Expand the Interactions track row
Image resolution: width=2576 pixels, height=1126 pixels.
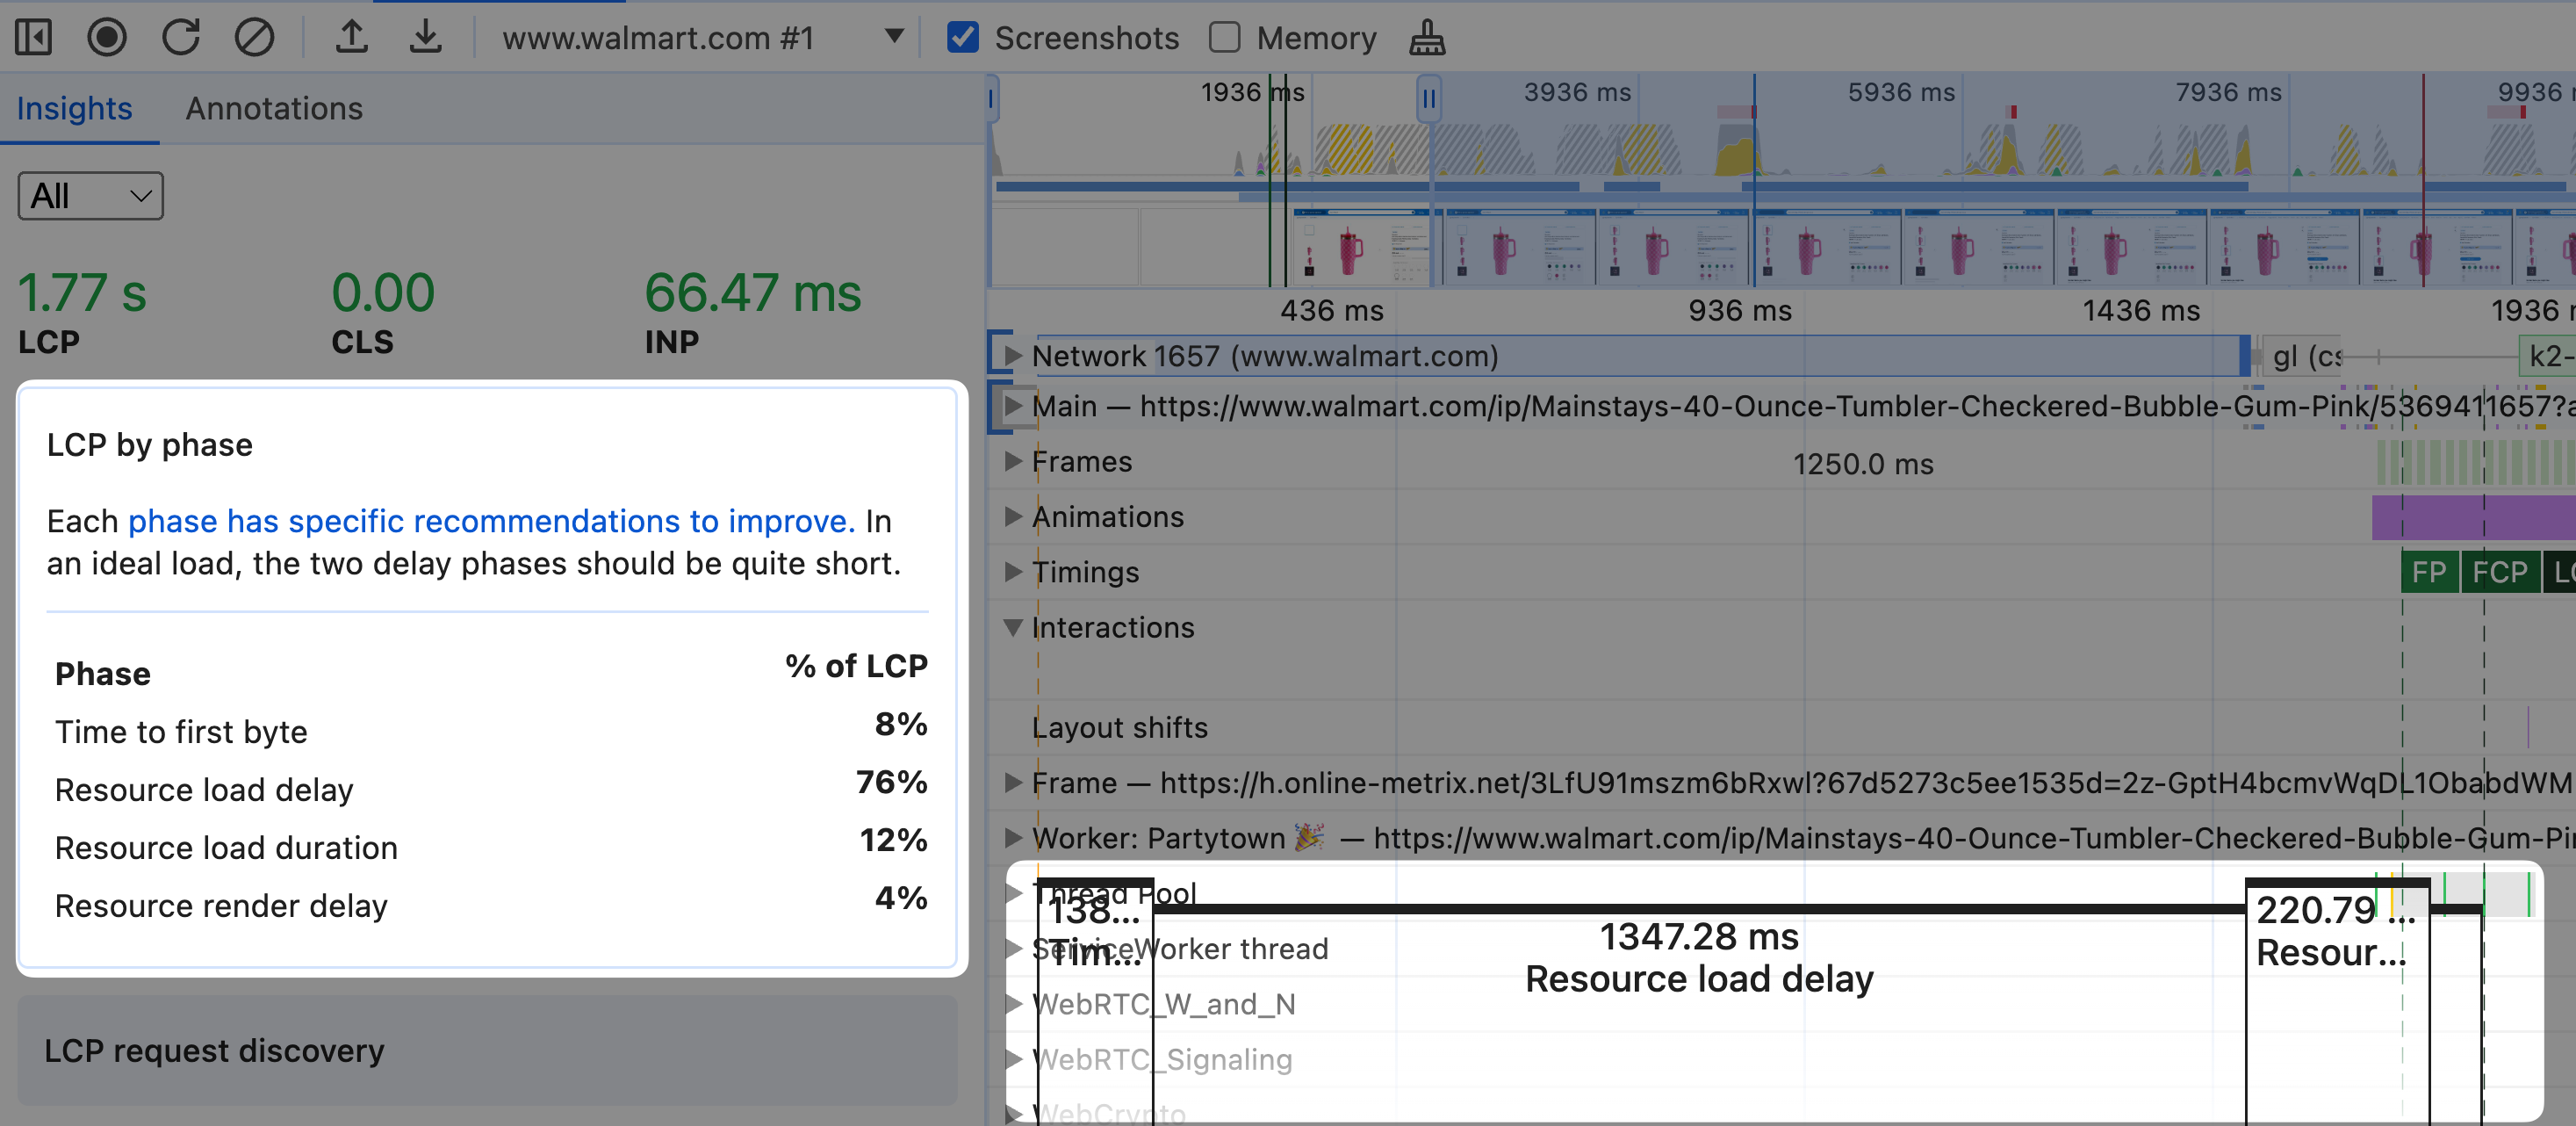[x=1014, y=628]
